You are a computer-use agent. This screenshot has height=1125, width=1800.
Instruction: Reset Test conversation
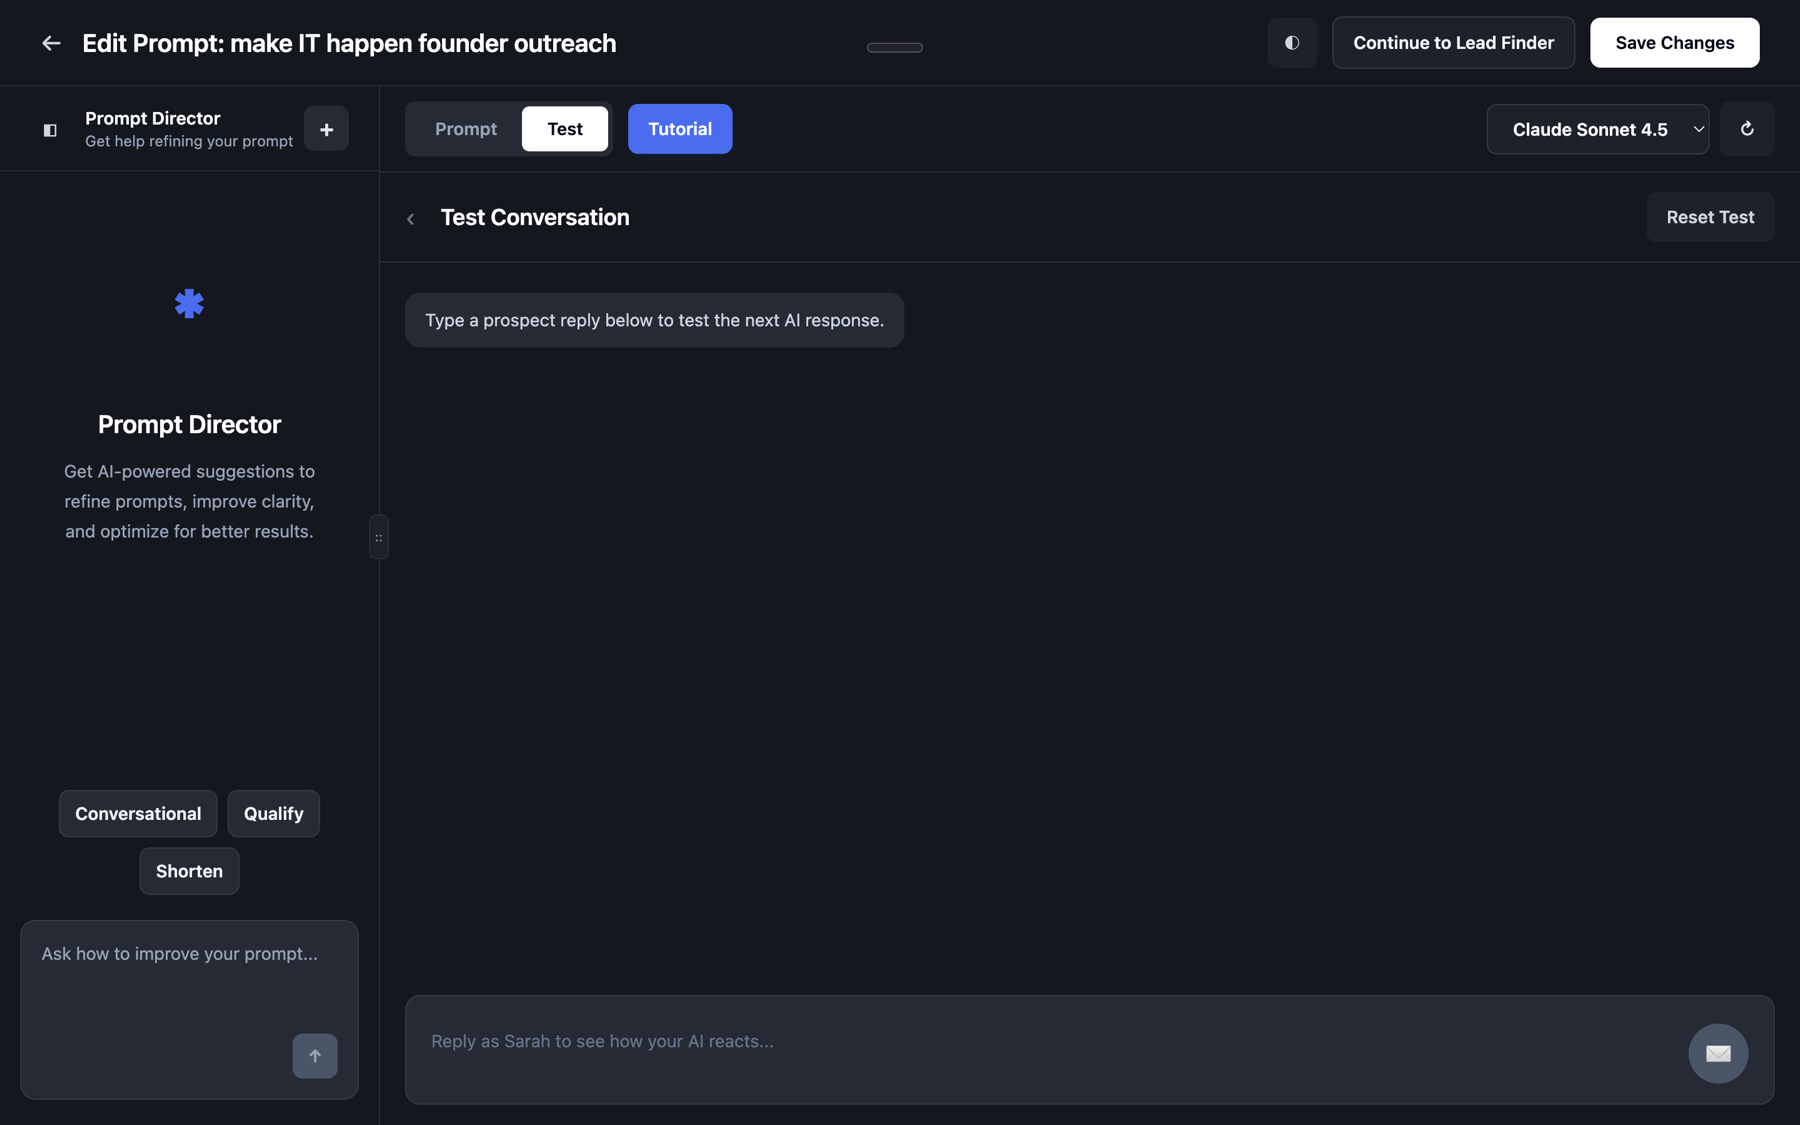[x=1710, y=217]
